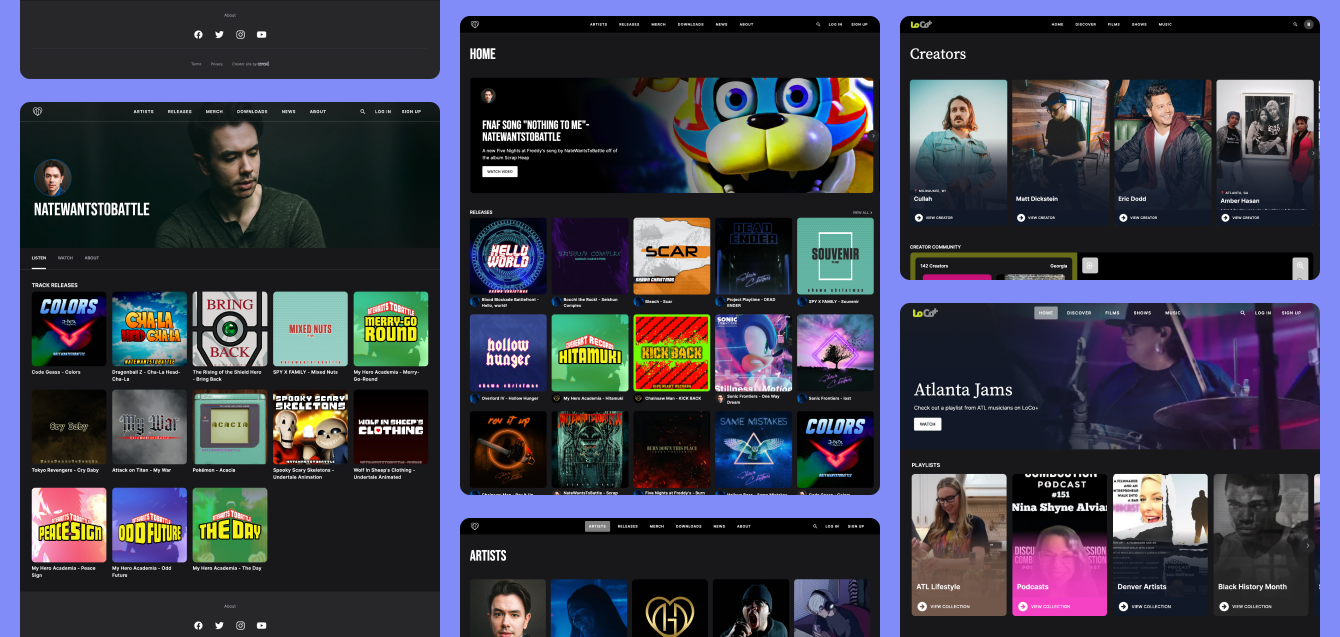
Task: Click highlighted Artists item on ARTISTS page navbar
Action: [x=598, y=526]
